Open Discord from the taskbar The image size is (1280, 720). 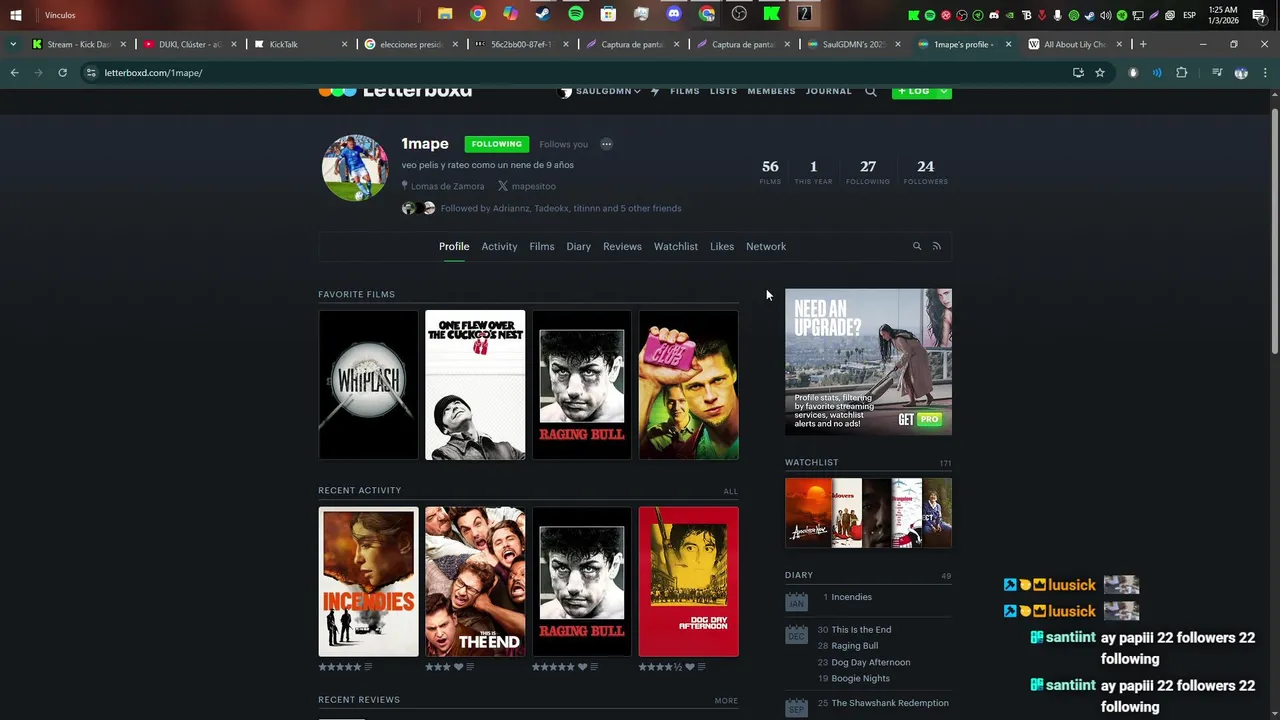673,14
